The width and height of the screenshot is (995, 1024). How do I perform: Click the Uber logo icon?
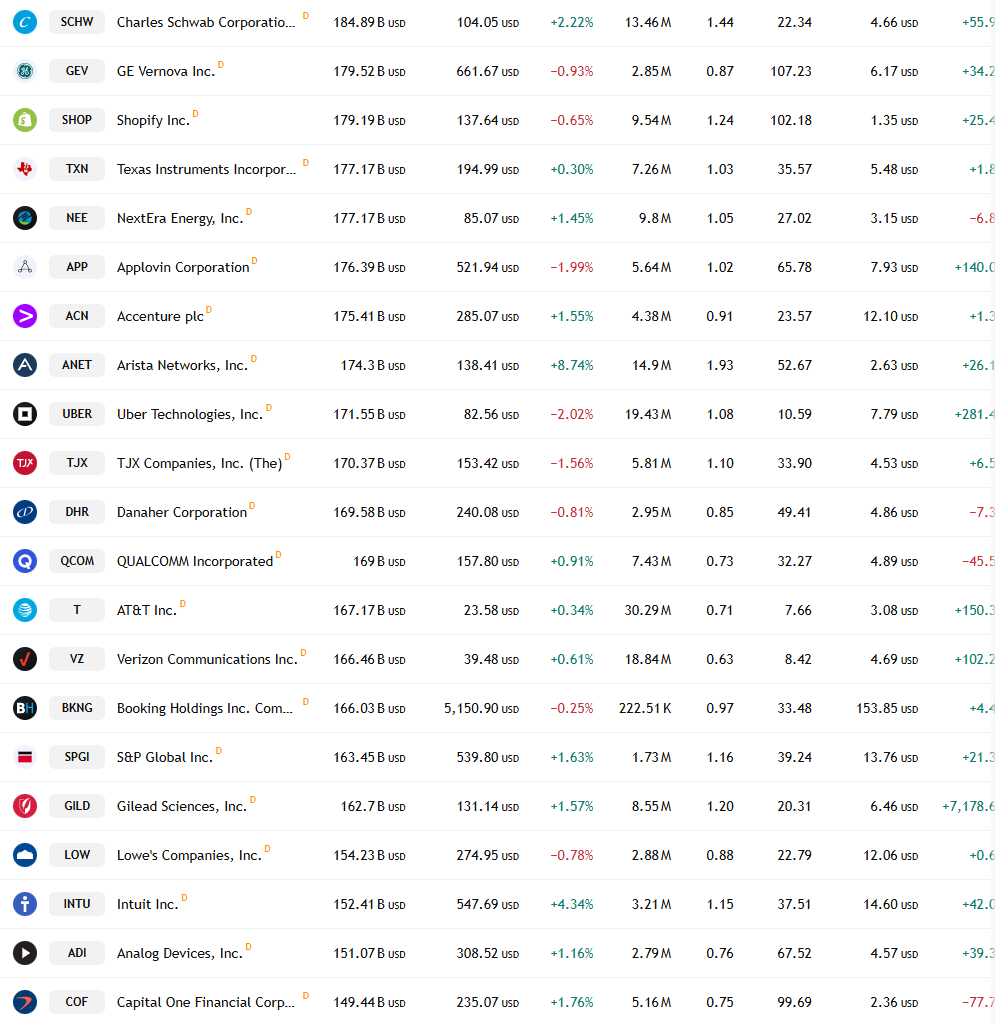pos(25,414)
